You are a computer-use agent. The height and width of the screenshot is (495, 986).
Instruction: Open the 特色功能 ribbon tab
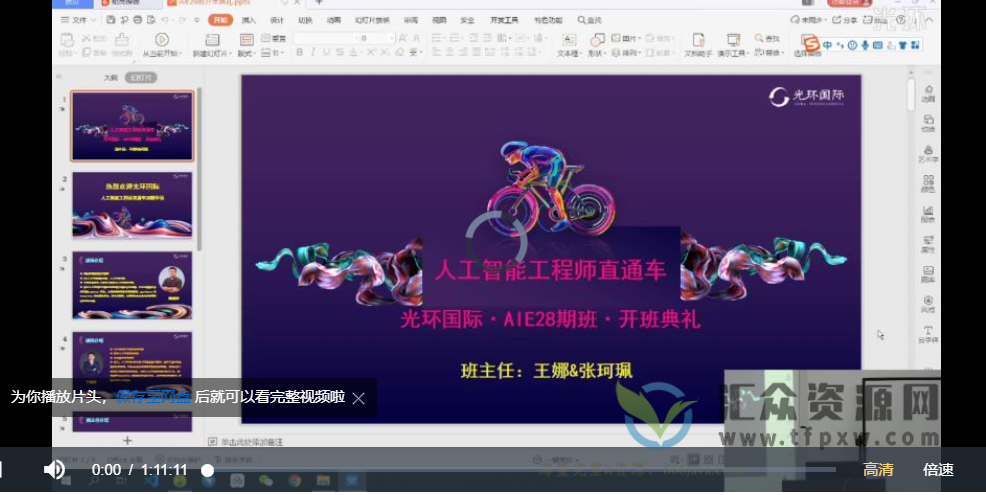pyautogui.click(x=548, y=20)
